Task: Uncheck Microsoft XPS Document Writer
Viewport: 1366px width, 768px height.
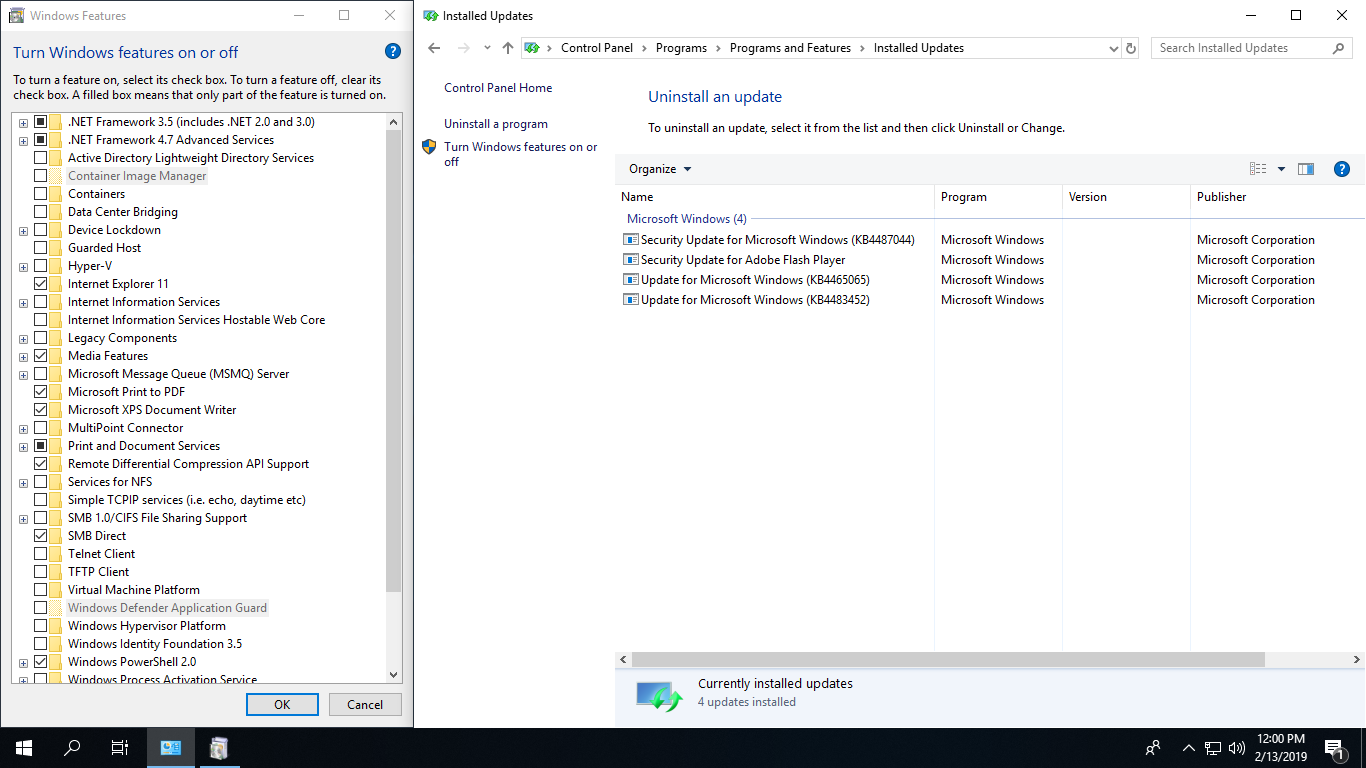Action: pyautogui.click(x=41, y=410)
